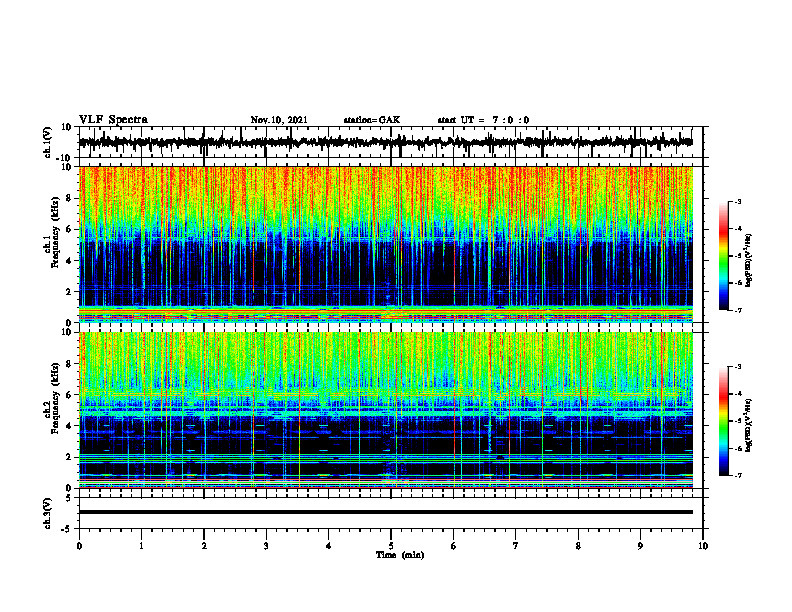This screenshot has width=792, height=612.
Task: Click the time-axis tick label "9"
Action: pos(640,546)
